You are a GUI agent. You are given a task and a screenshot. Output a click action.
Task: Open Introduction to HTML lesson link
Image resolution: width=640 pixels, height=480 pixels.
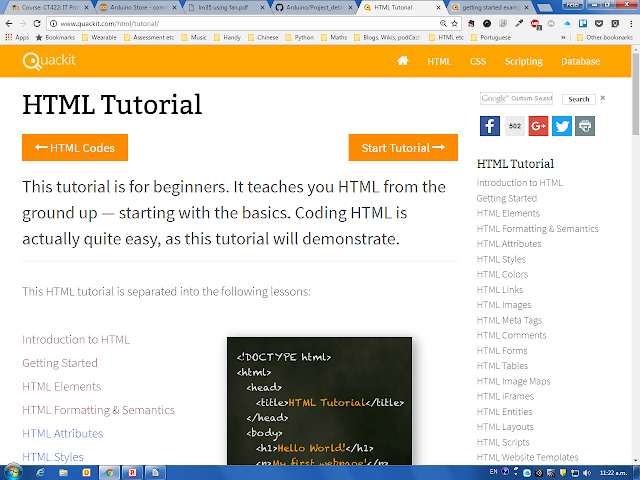(76, 340)
